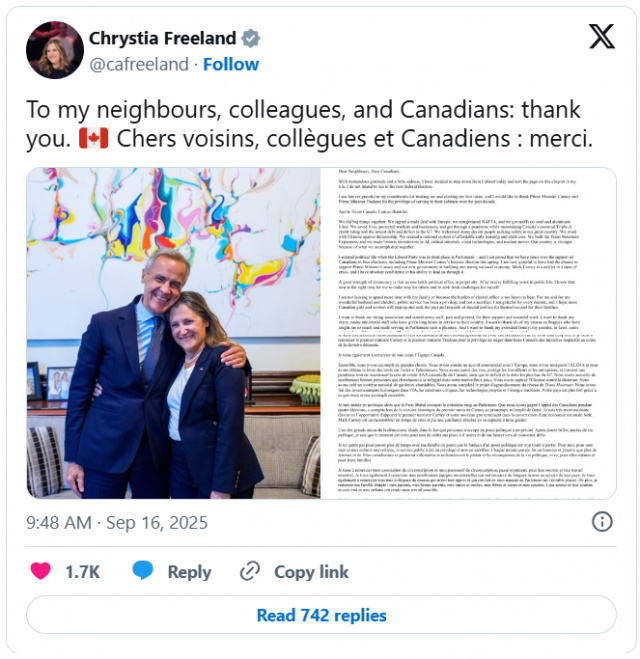This screenshot has height=659, width=640.
Task: View the 1.7K likes count
Action: (82, 572)
